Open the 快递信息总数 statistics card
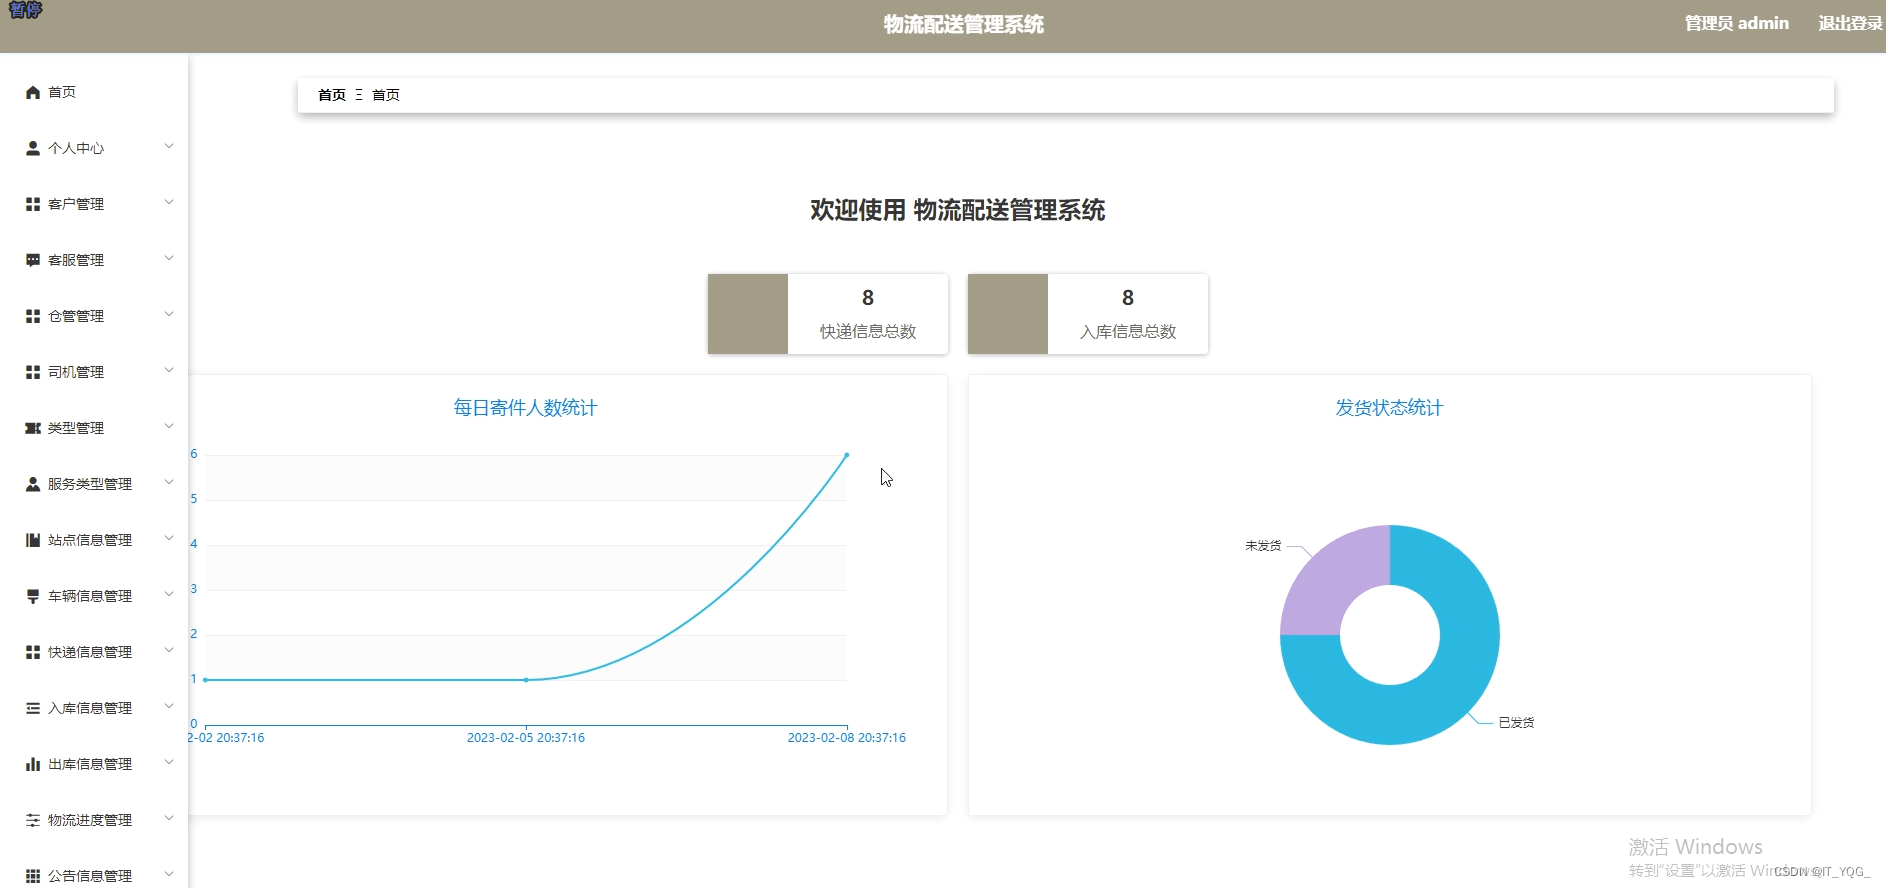Screen dimensions: 1886x888 (x=828, y=314)
